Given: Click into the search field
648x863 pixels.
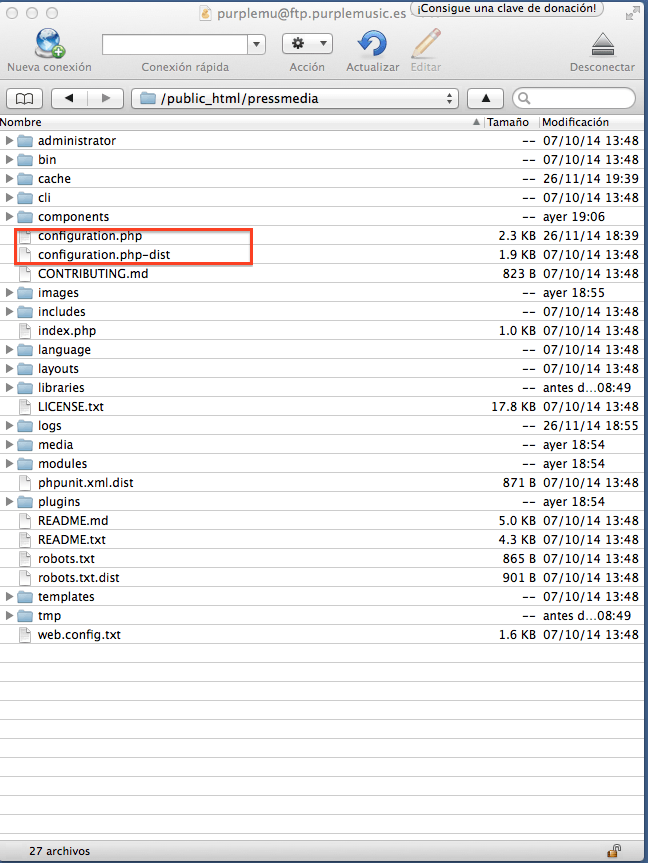Looking at the screenshot, I should click(574, 99).
